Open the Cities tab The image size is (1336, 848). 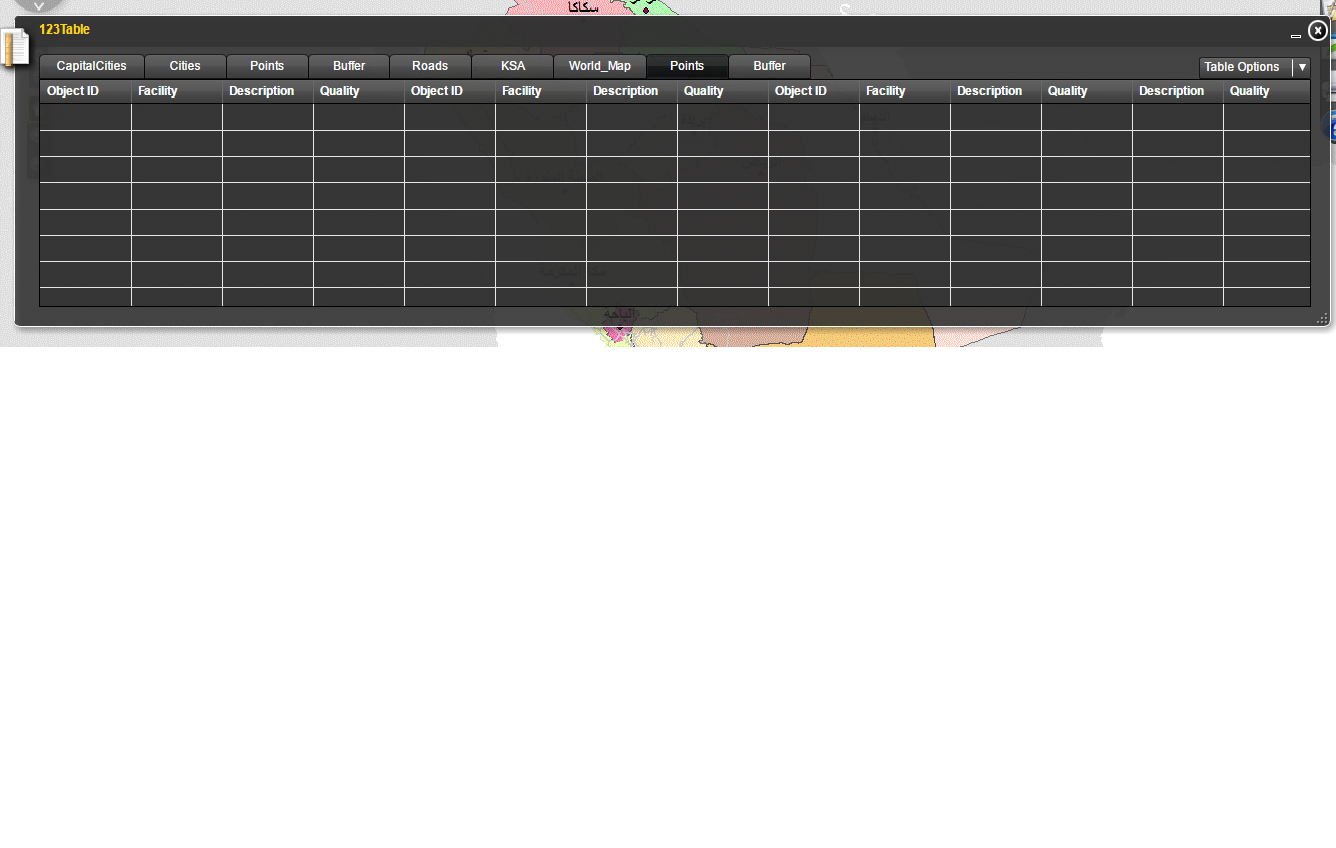185,66
